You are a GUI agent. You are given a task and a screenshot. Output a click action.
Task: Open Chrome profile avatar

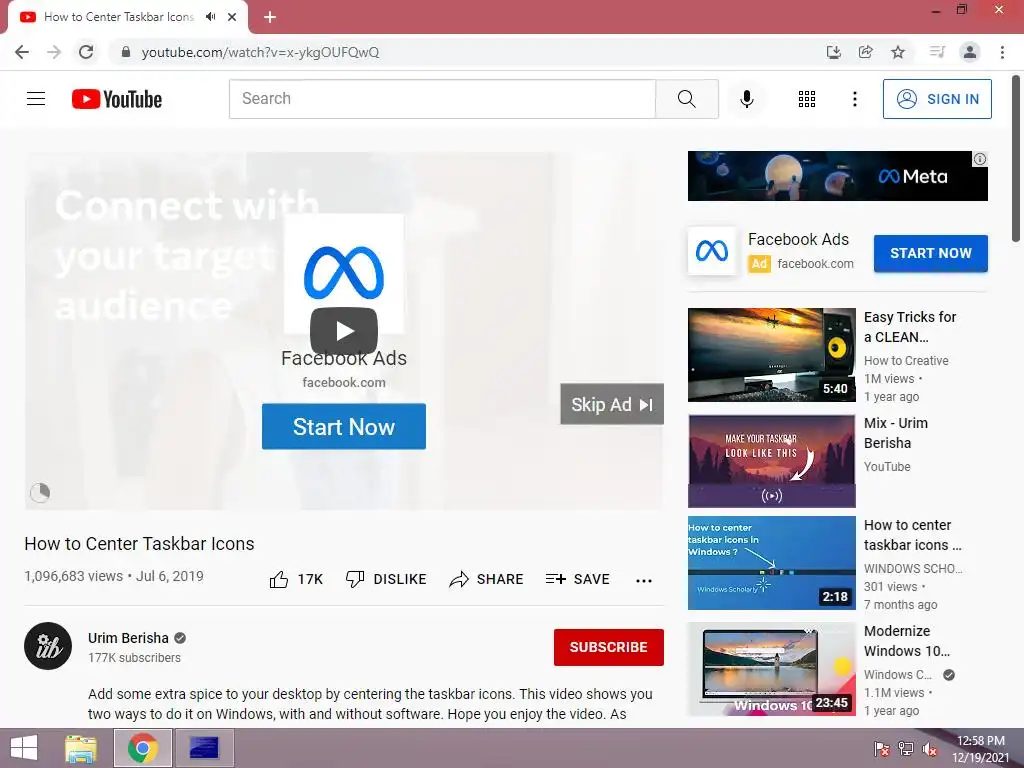970,52
